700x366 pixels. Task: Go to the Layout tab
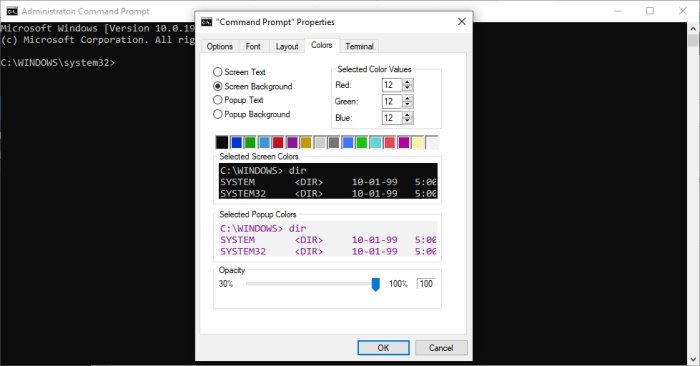pos(287,46)
